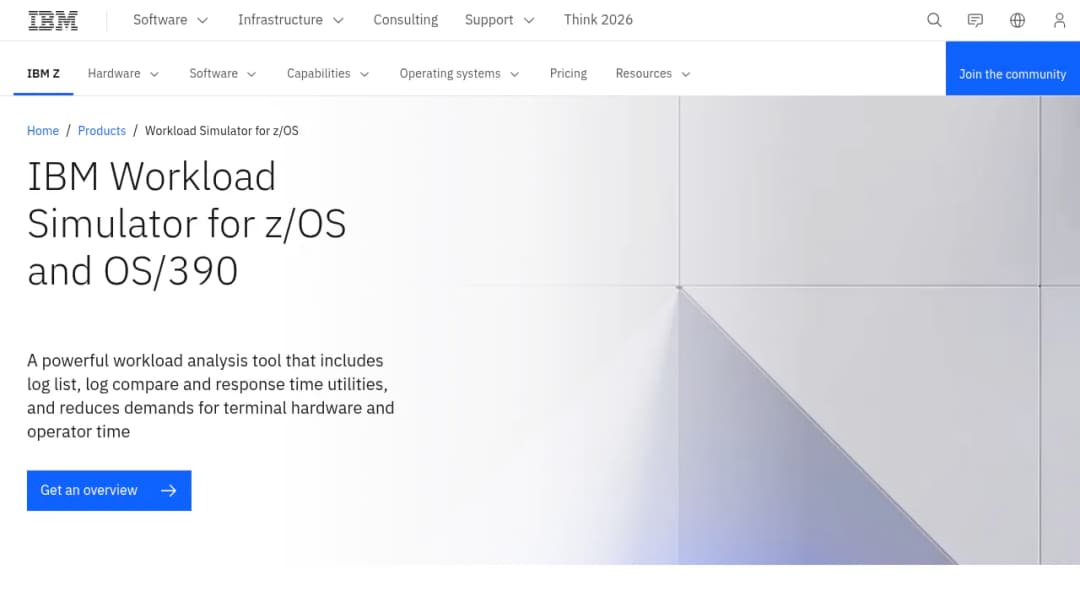
Task: Expand the Capabilities submenu
Action: point(328,74)
